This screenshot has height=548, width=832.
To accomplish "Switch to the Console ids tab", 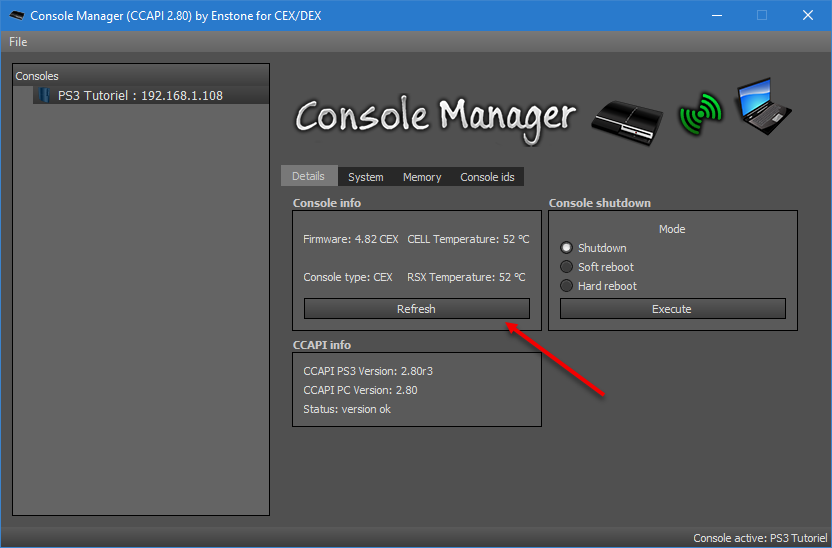I will 487,177.
